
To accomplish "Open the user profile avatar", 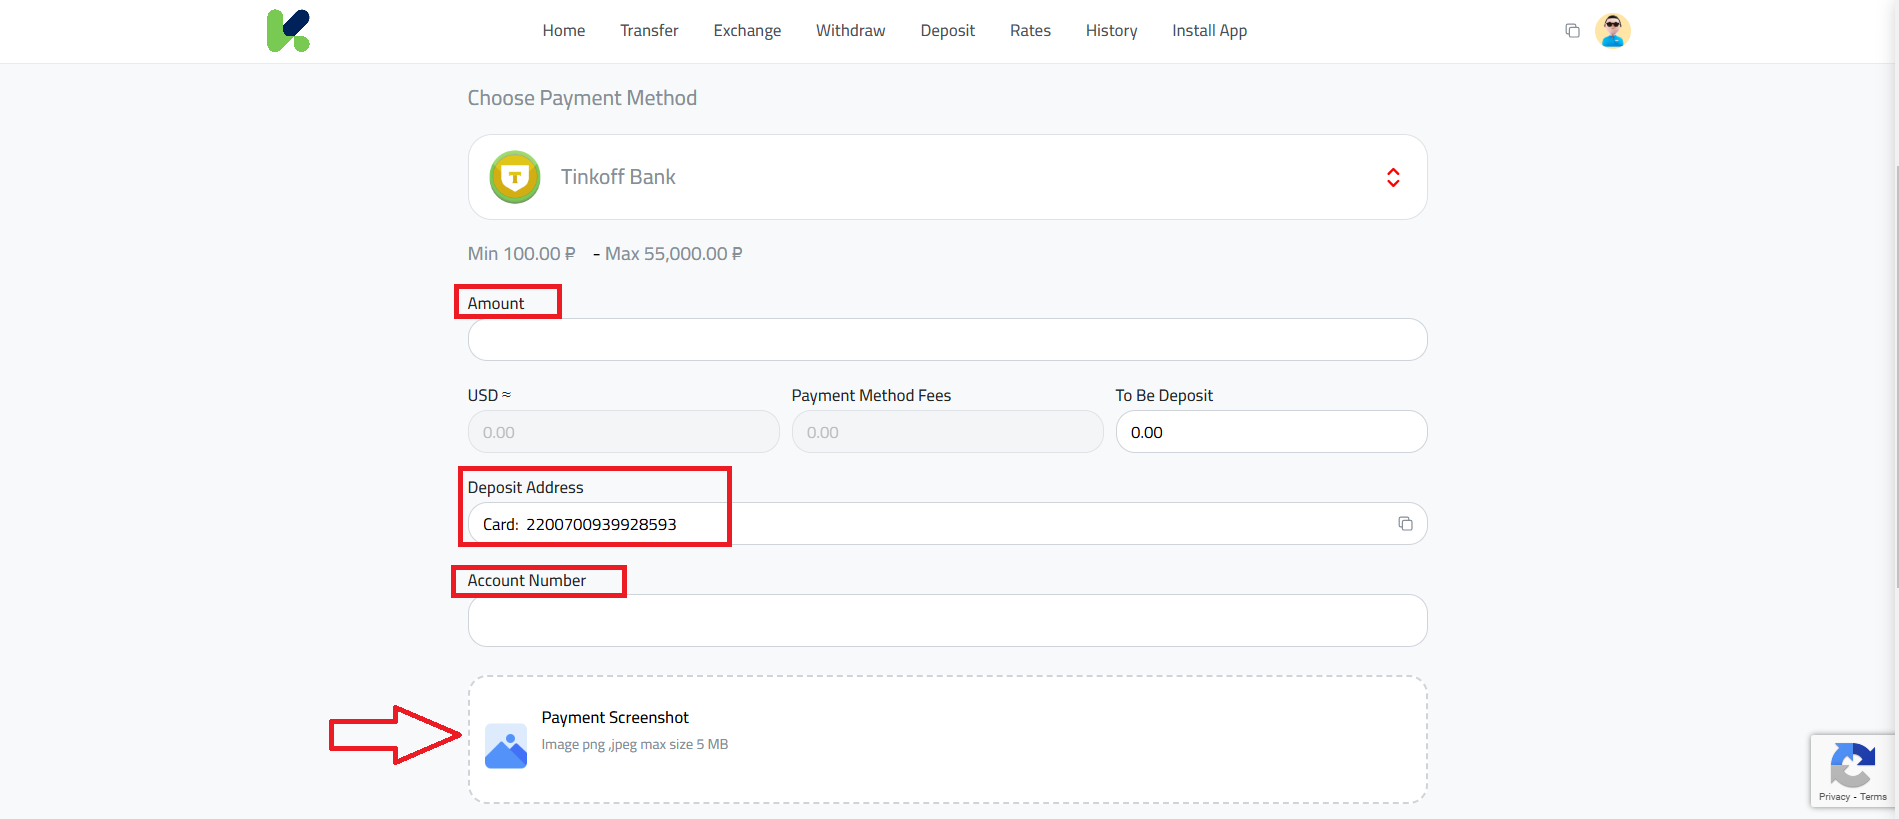I will click(1612, 31).
